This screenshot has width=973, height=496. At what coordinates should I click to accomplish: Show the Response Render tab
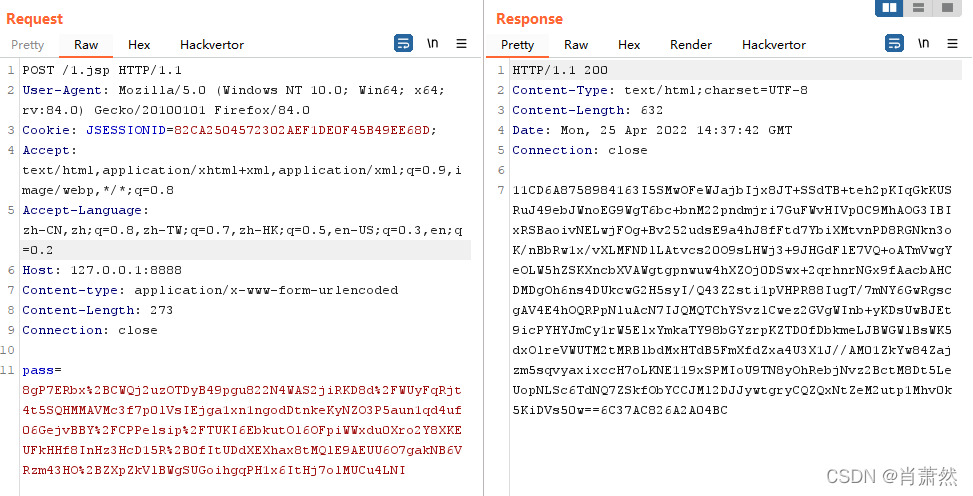click(x=691, y=45)
